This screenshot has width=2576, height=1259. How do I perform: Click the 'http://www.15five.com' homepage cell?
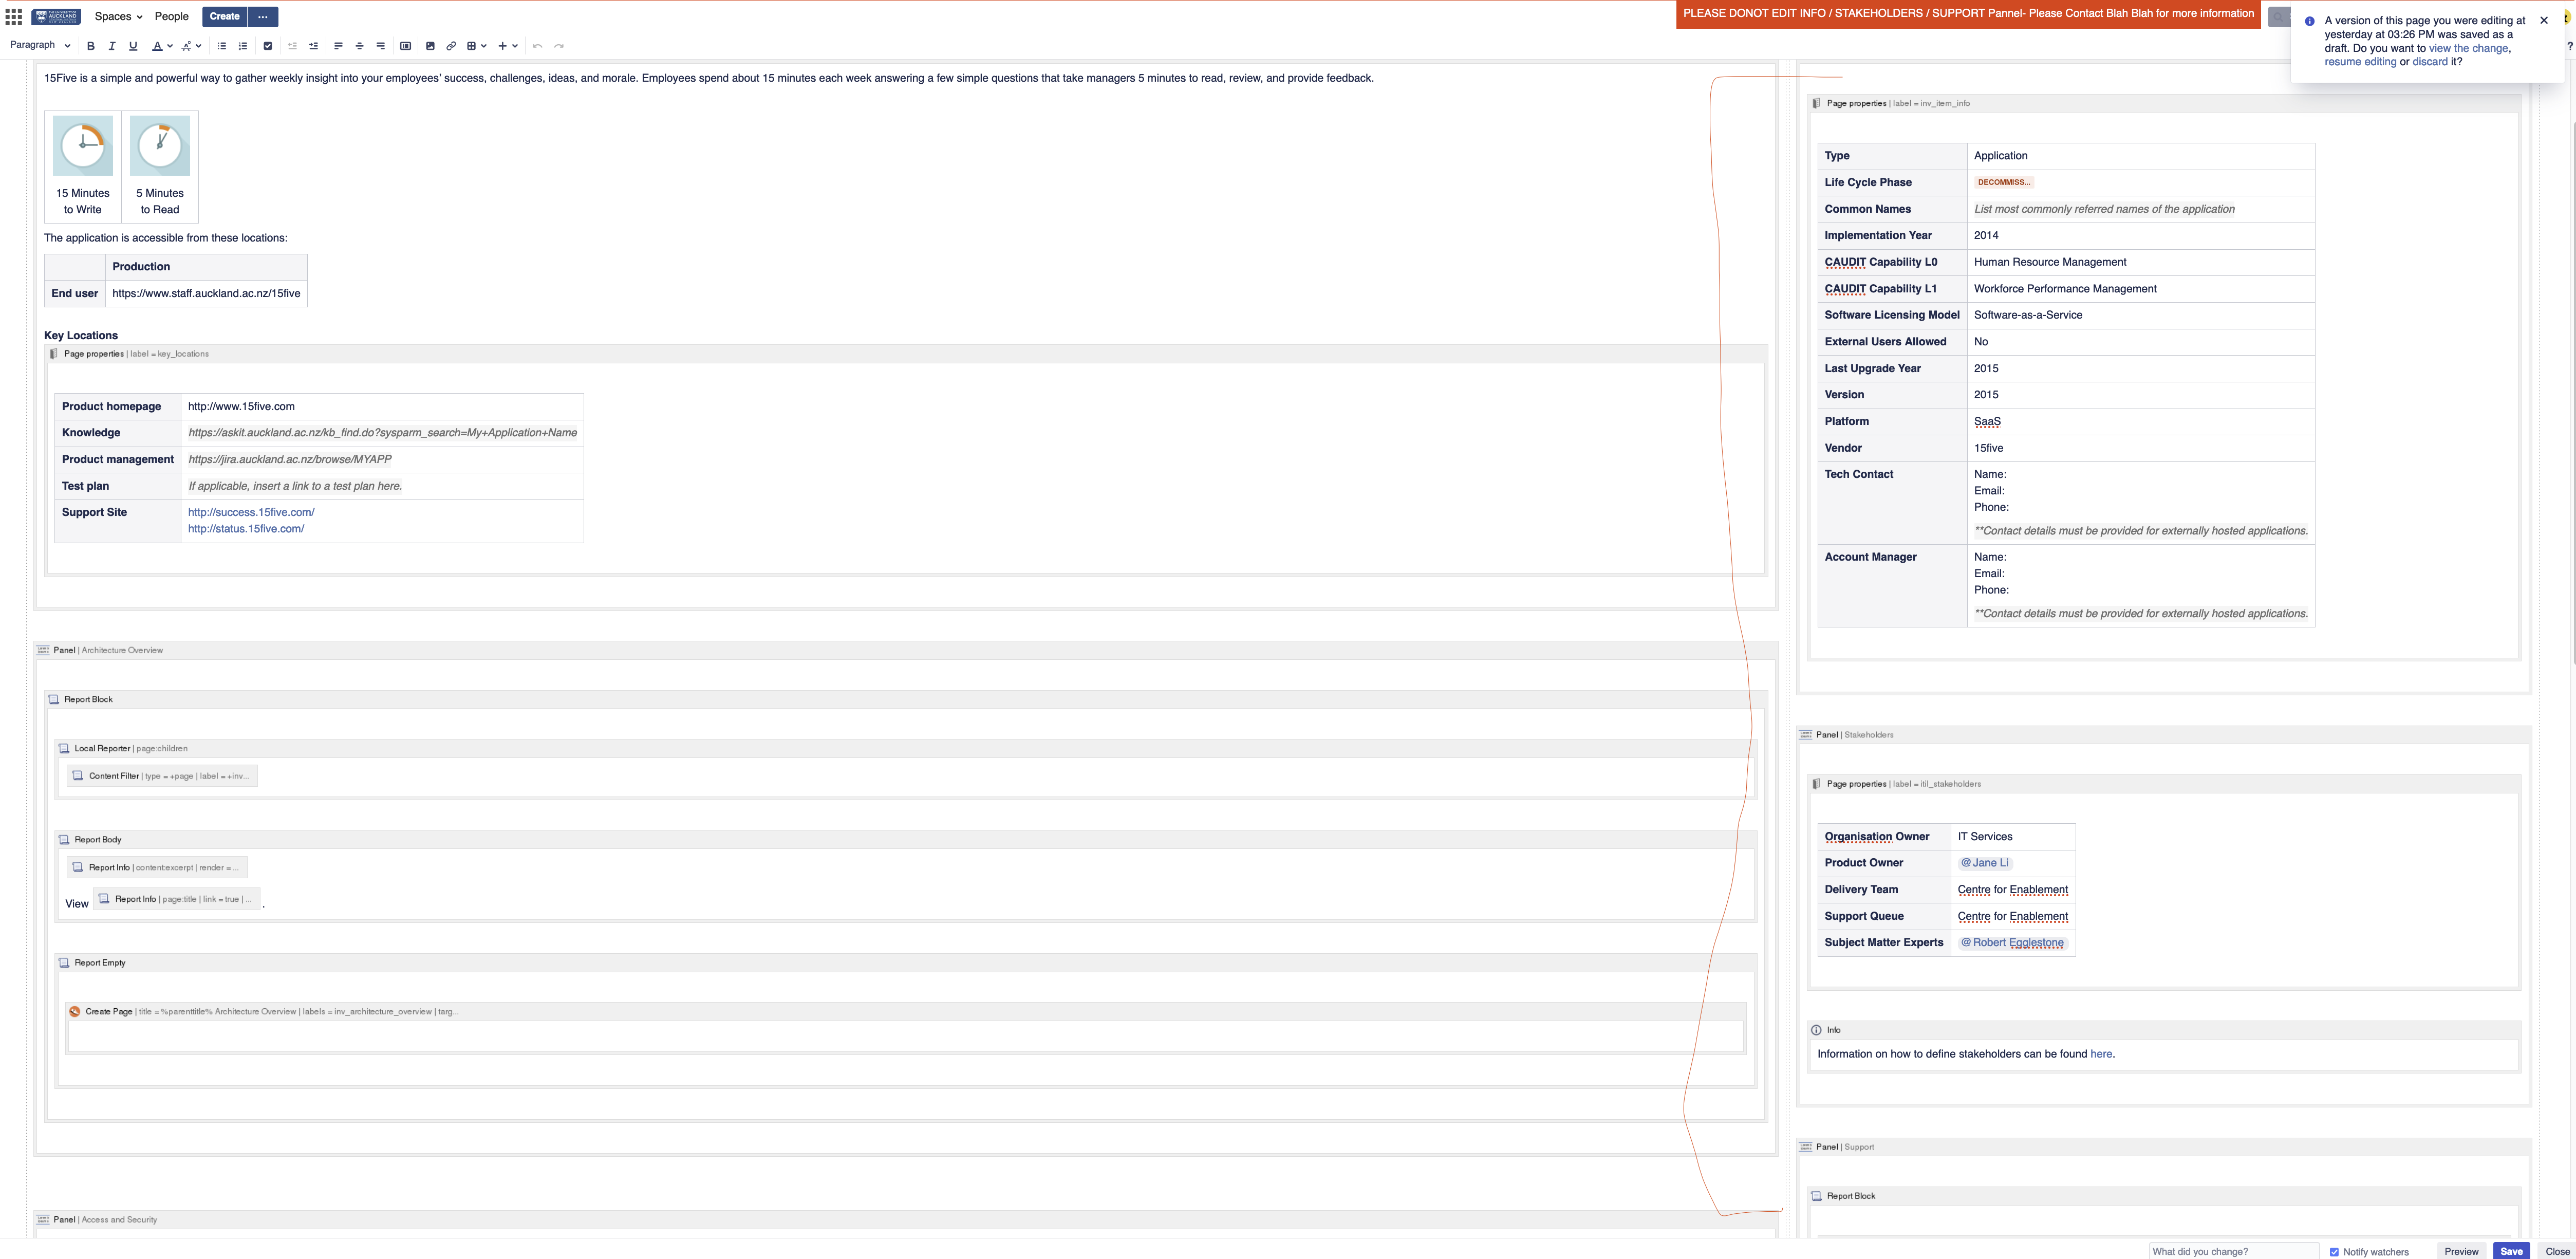point(381,407)
